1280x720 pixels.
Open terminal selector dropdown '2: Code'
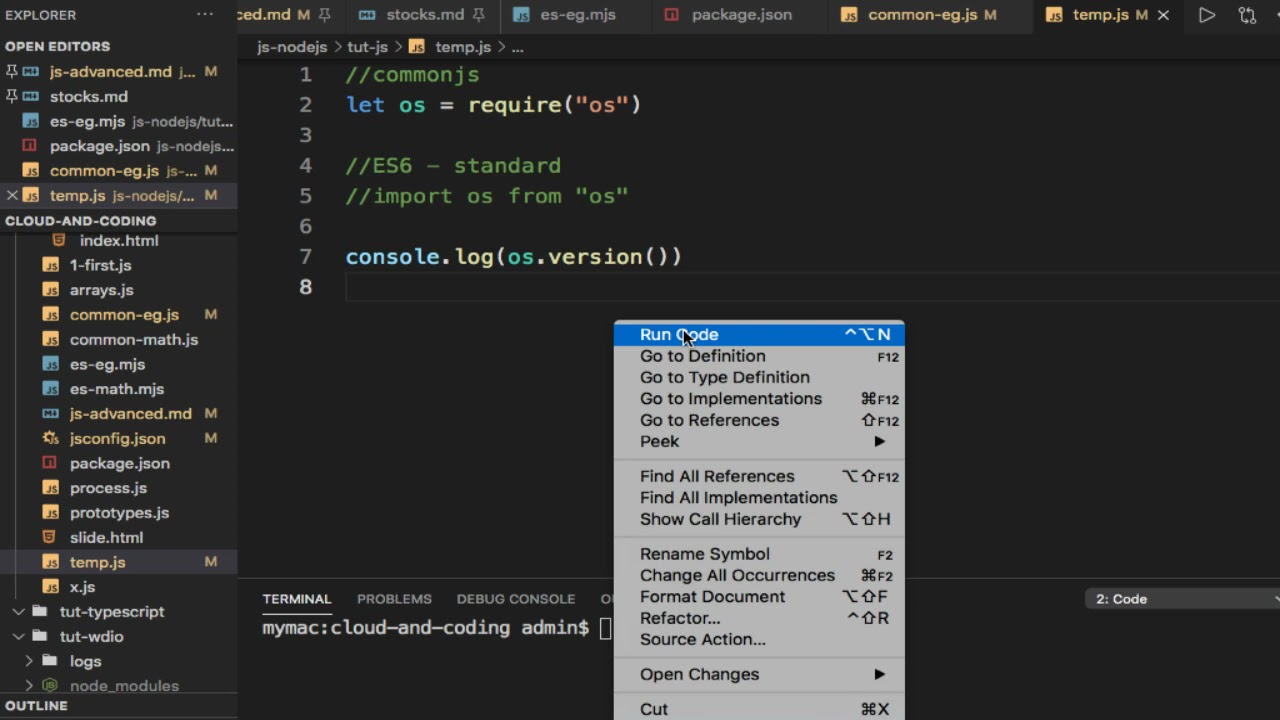[1183, 599]
